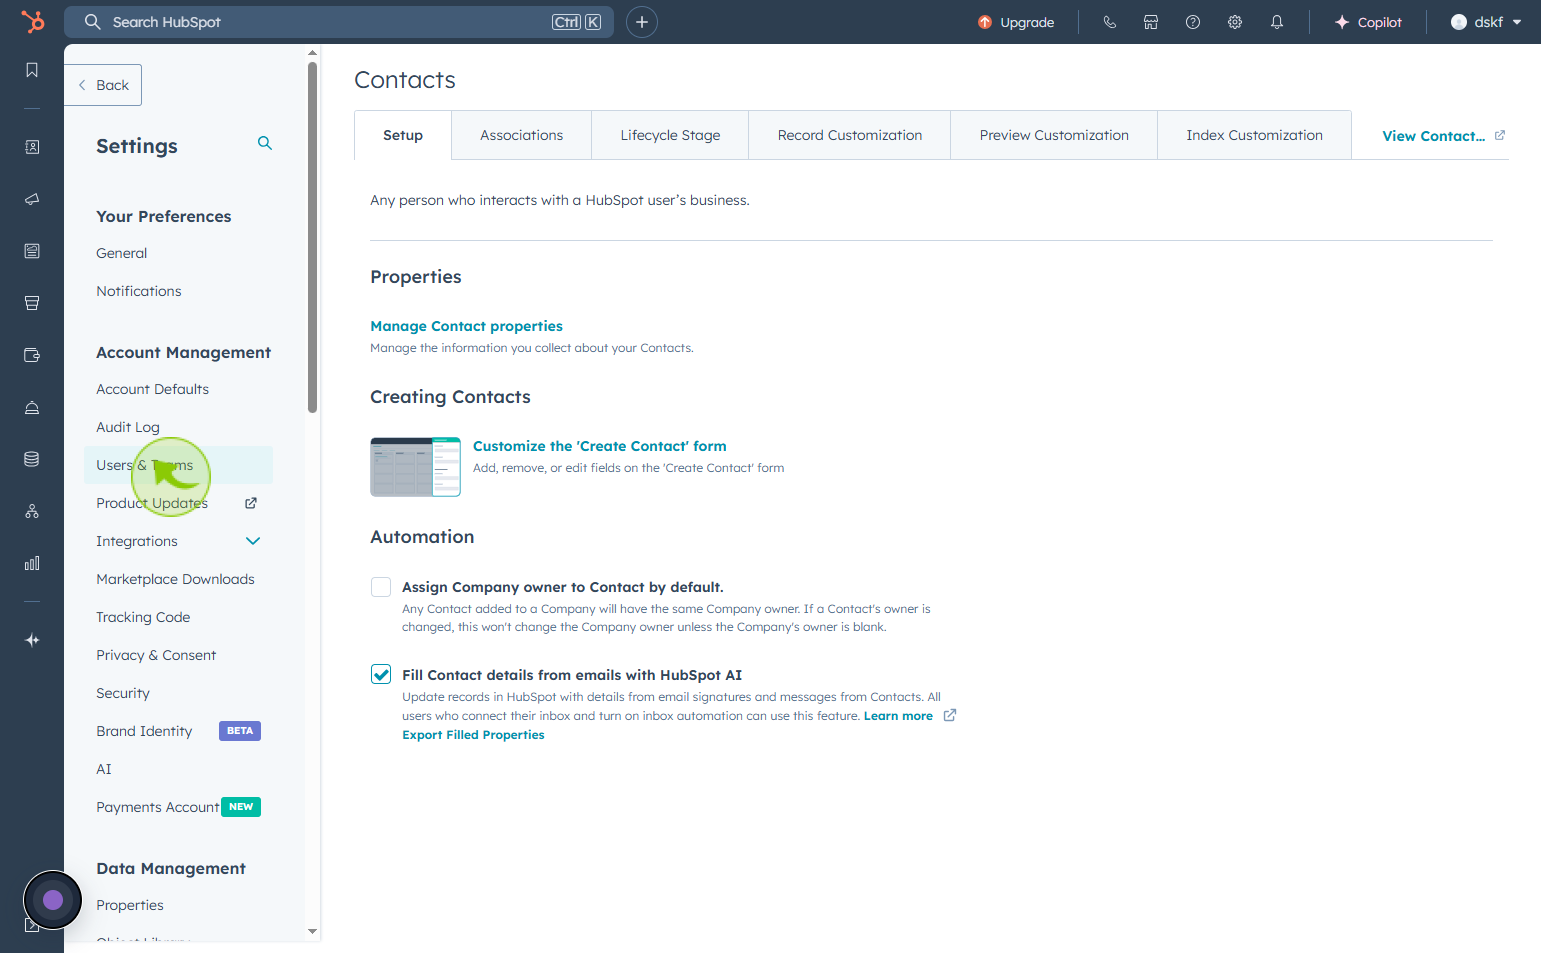Enable Assign Company owner to Contact checkbox
Viewport: 1541px width, 953px height.
pos(381,587)
